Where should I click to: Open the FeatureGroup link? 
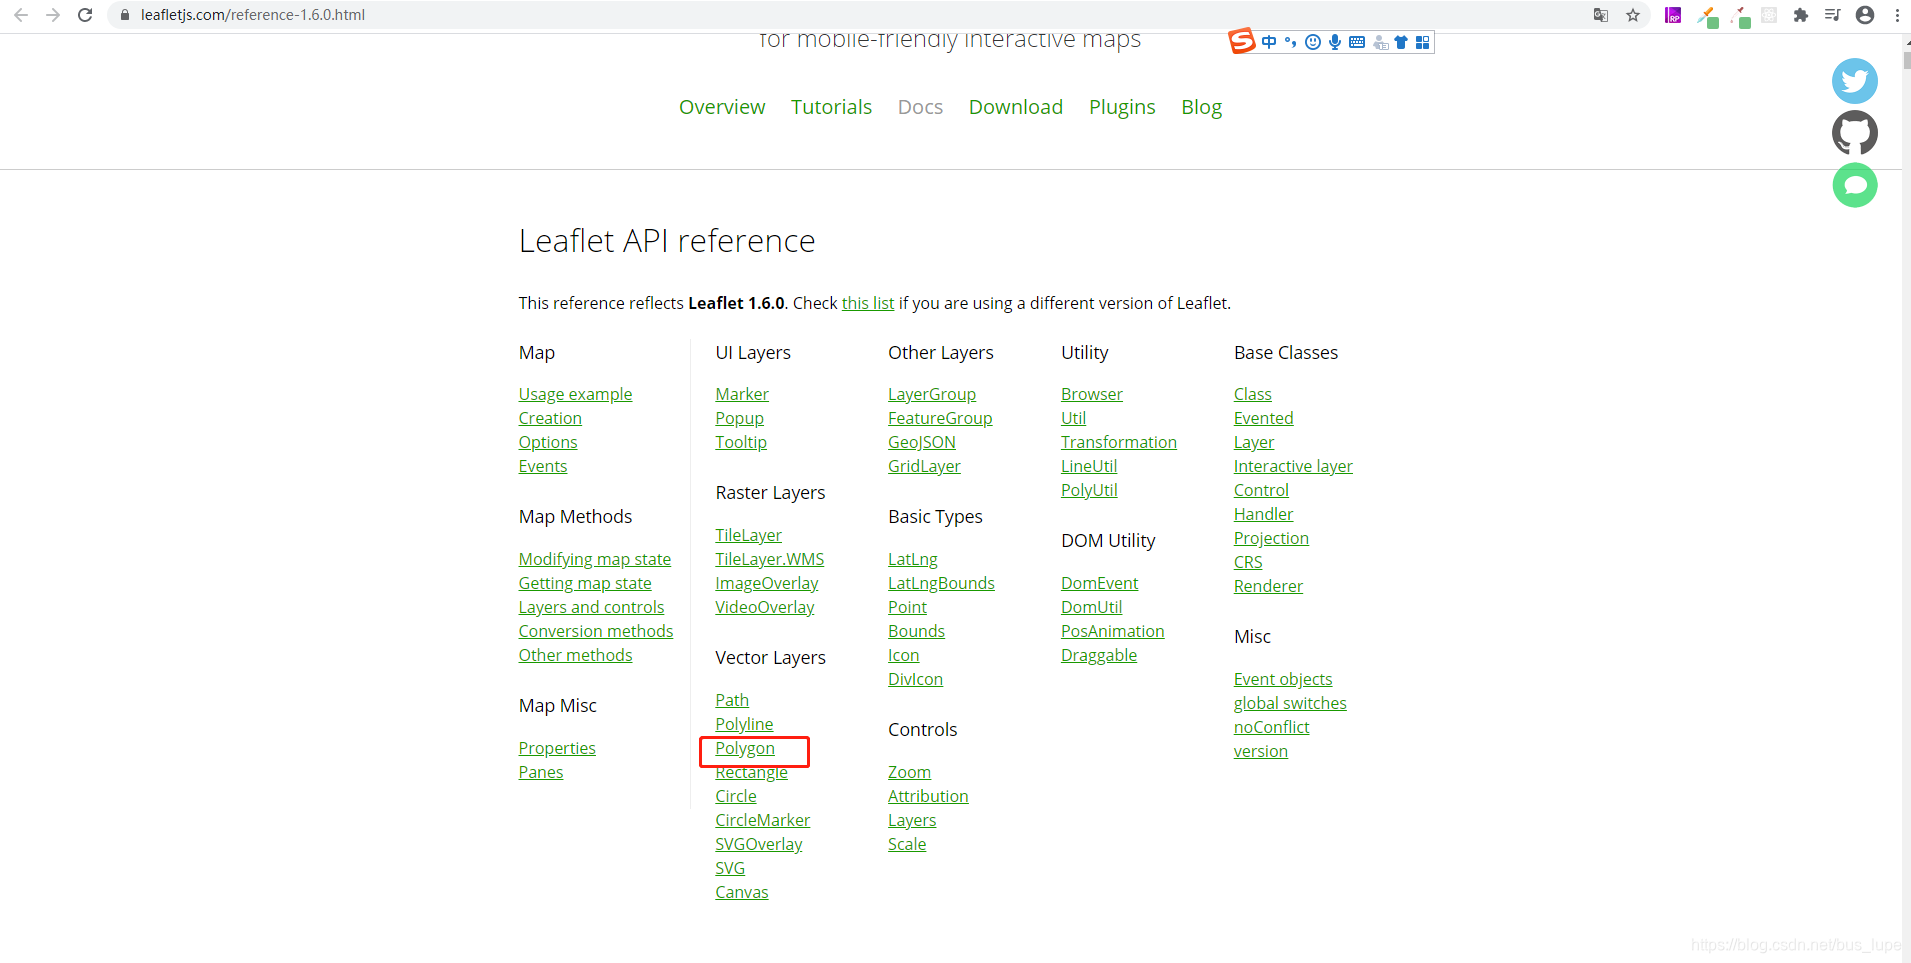point(940,418)
